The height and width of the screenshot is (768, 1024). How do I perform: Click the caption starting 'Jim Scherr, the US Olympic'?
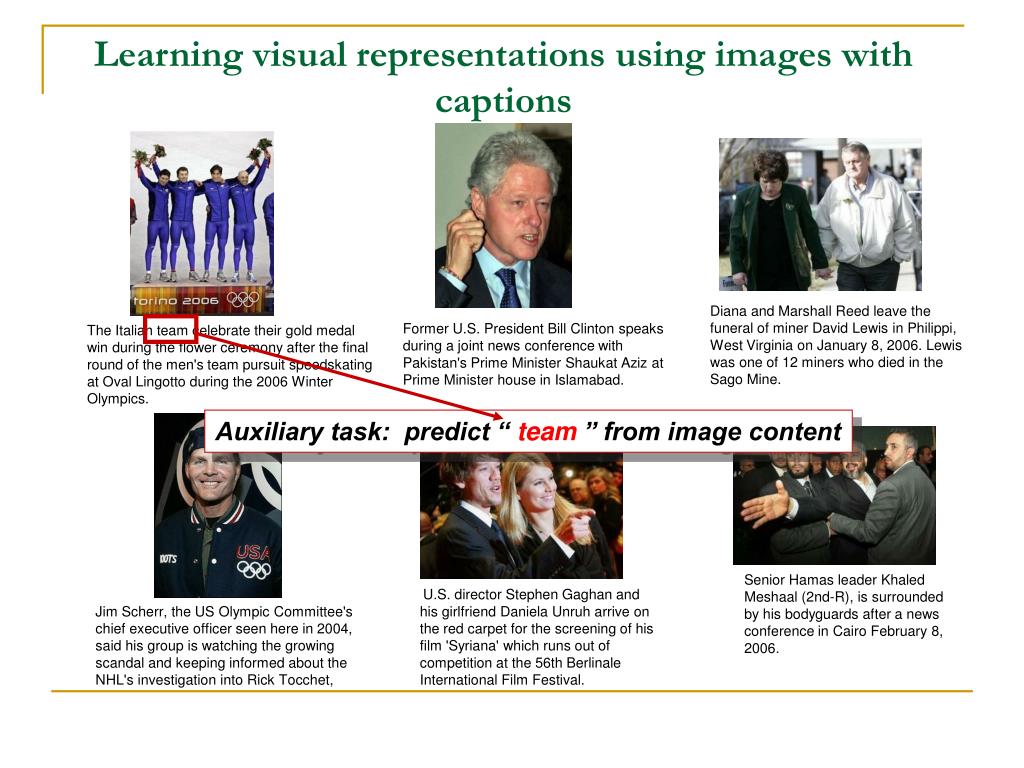tap(224, 646)
